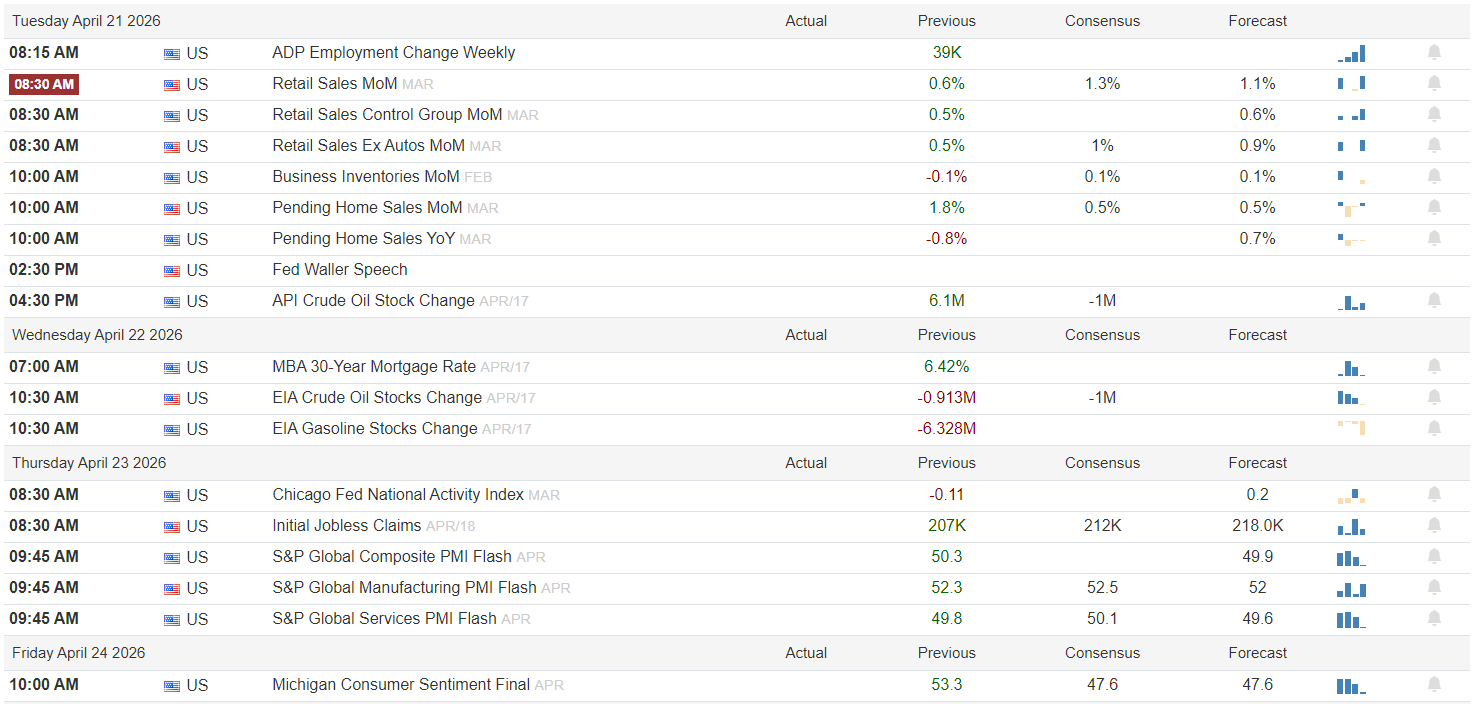The height and width of the screenshot is (704, 1481).
Task: Set alert bell for Retail Sales MoM
Action: tap(1434, 83)
